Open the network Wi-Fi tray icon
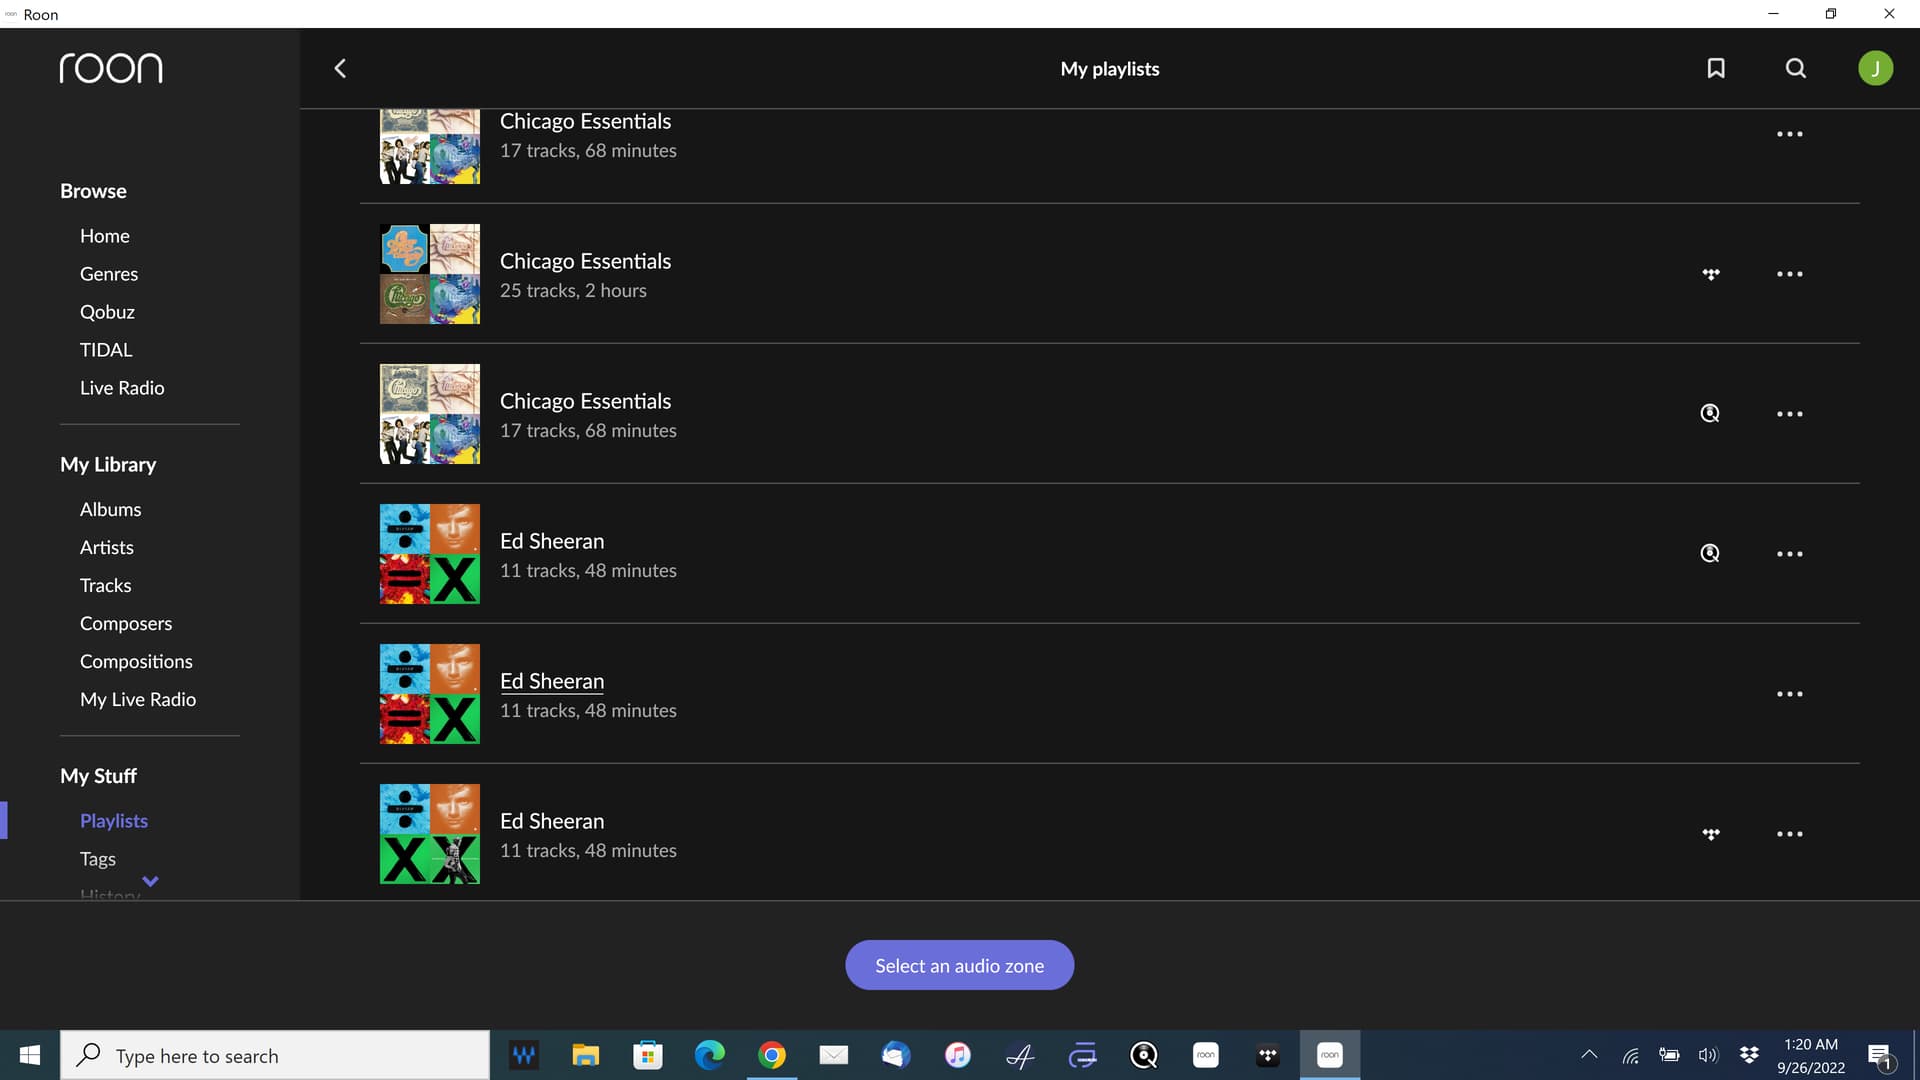This screenshot has height=1080, width=1920. (x=1630, y=1055)
